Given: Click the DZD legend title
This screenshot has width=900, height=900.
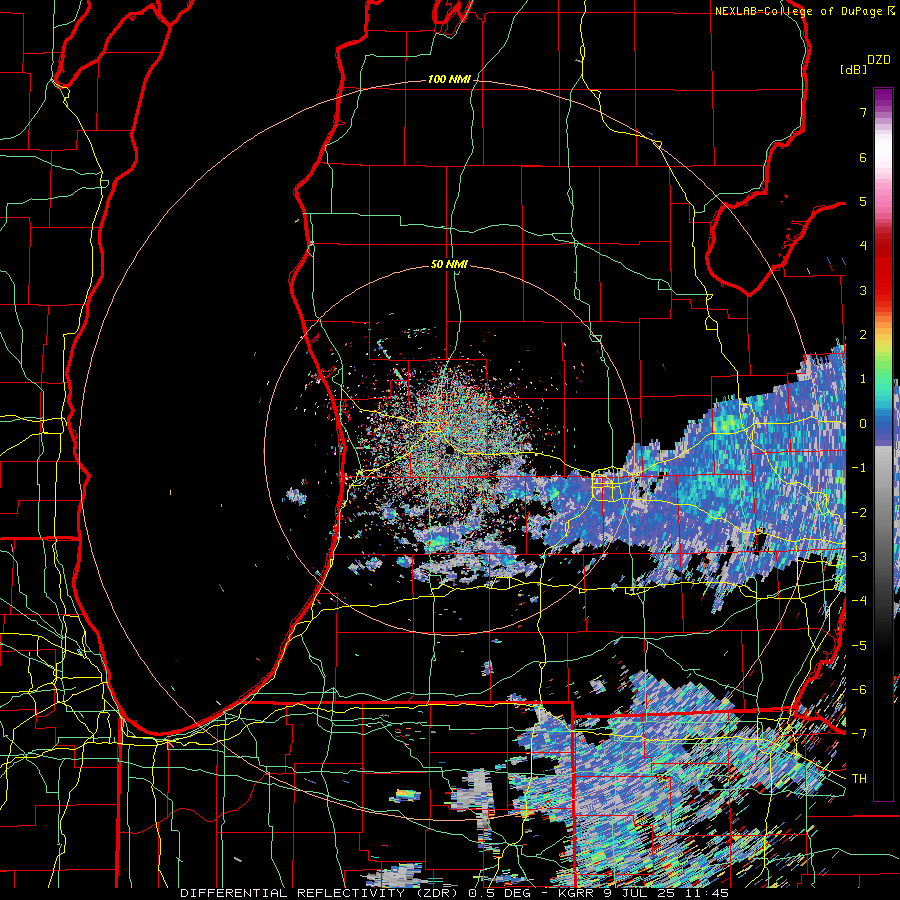Looking at the screenshot, I should tap(879, 60).
